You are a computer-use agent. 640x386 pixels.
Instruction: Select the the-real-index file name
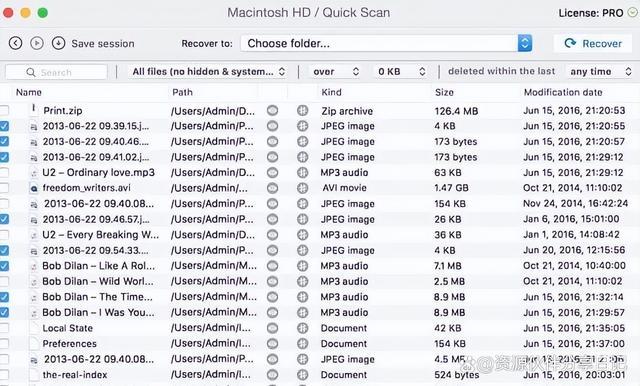tap(75, 375)
